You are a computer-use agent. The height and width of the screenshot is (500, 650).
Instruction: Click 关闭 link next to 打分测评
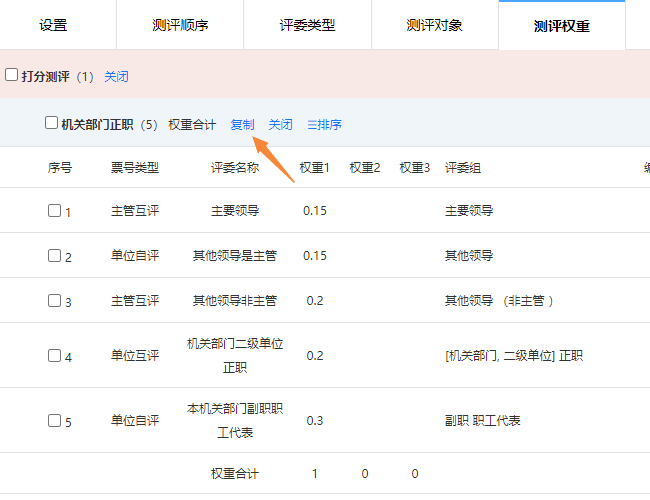pos(116,77)
